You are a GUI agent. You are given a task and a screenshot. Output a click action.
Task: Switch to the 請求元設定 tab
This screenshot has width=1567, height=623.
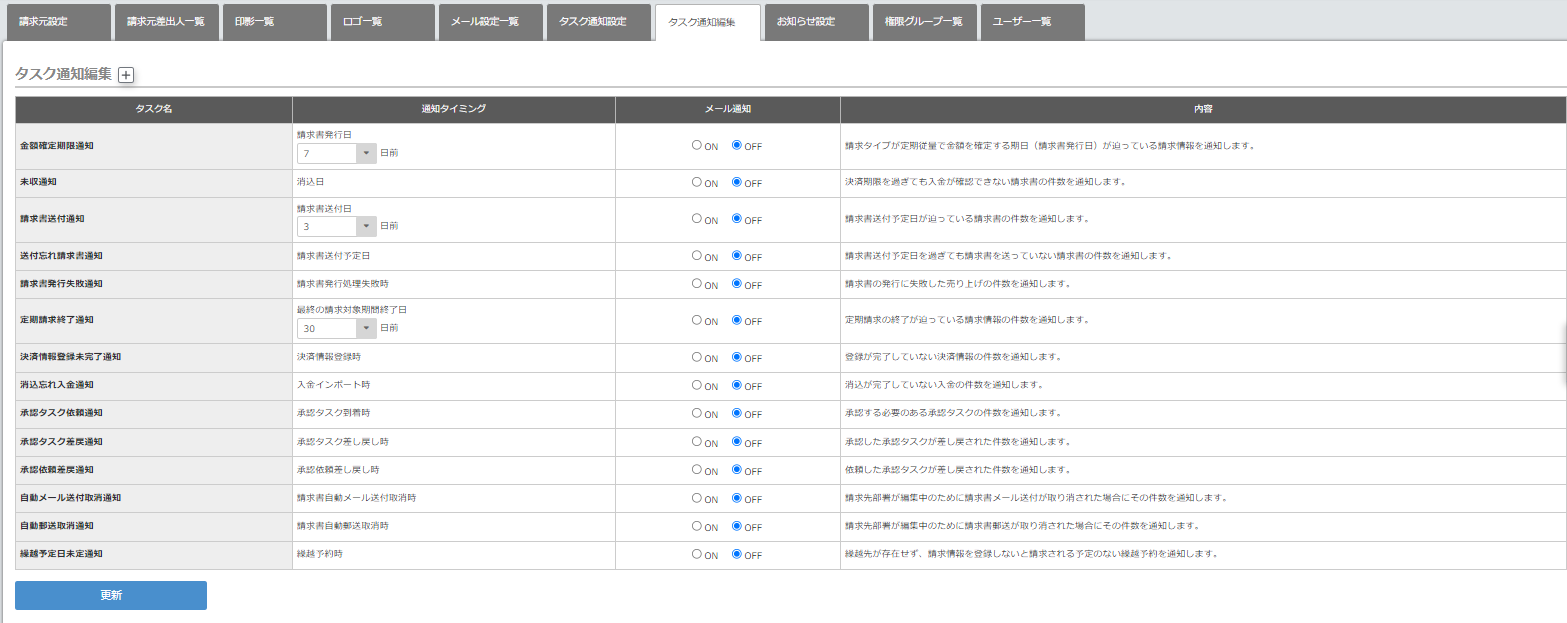(56, 22)
